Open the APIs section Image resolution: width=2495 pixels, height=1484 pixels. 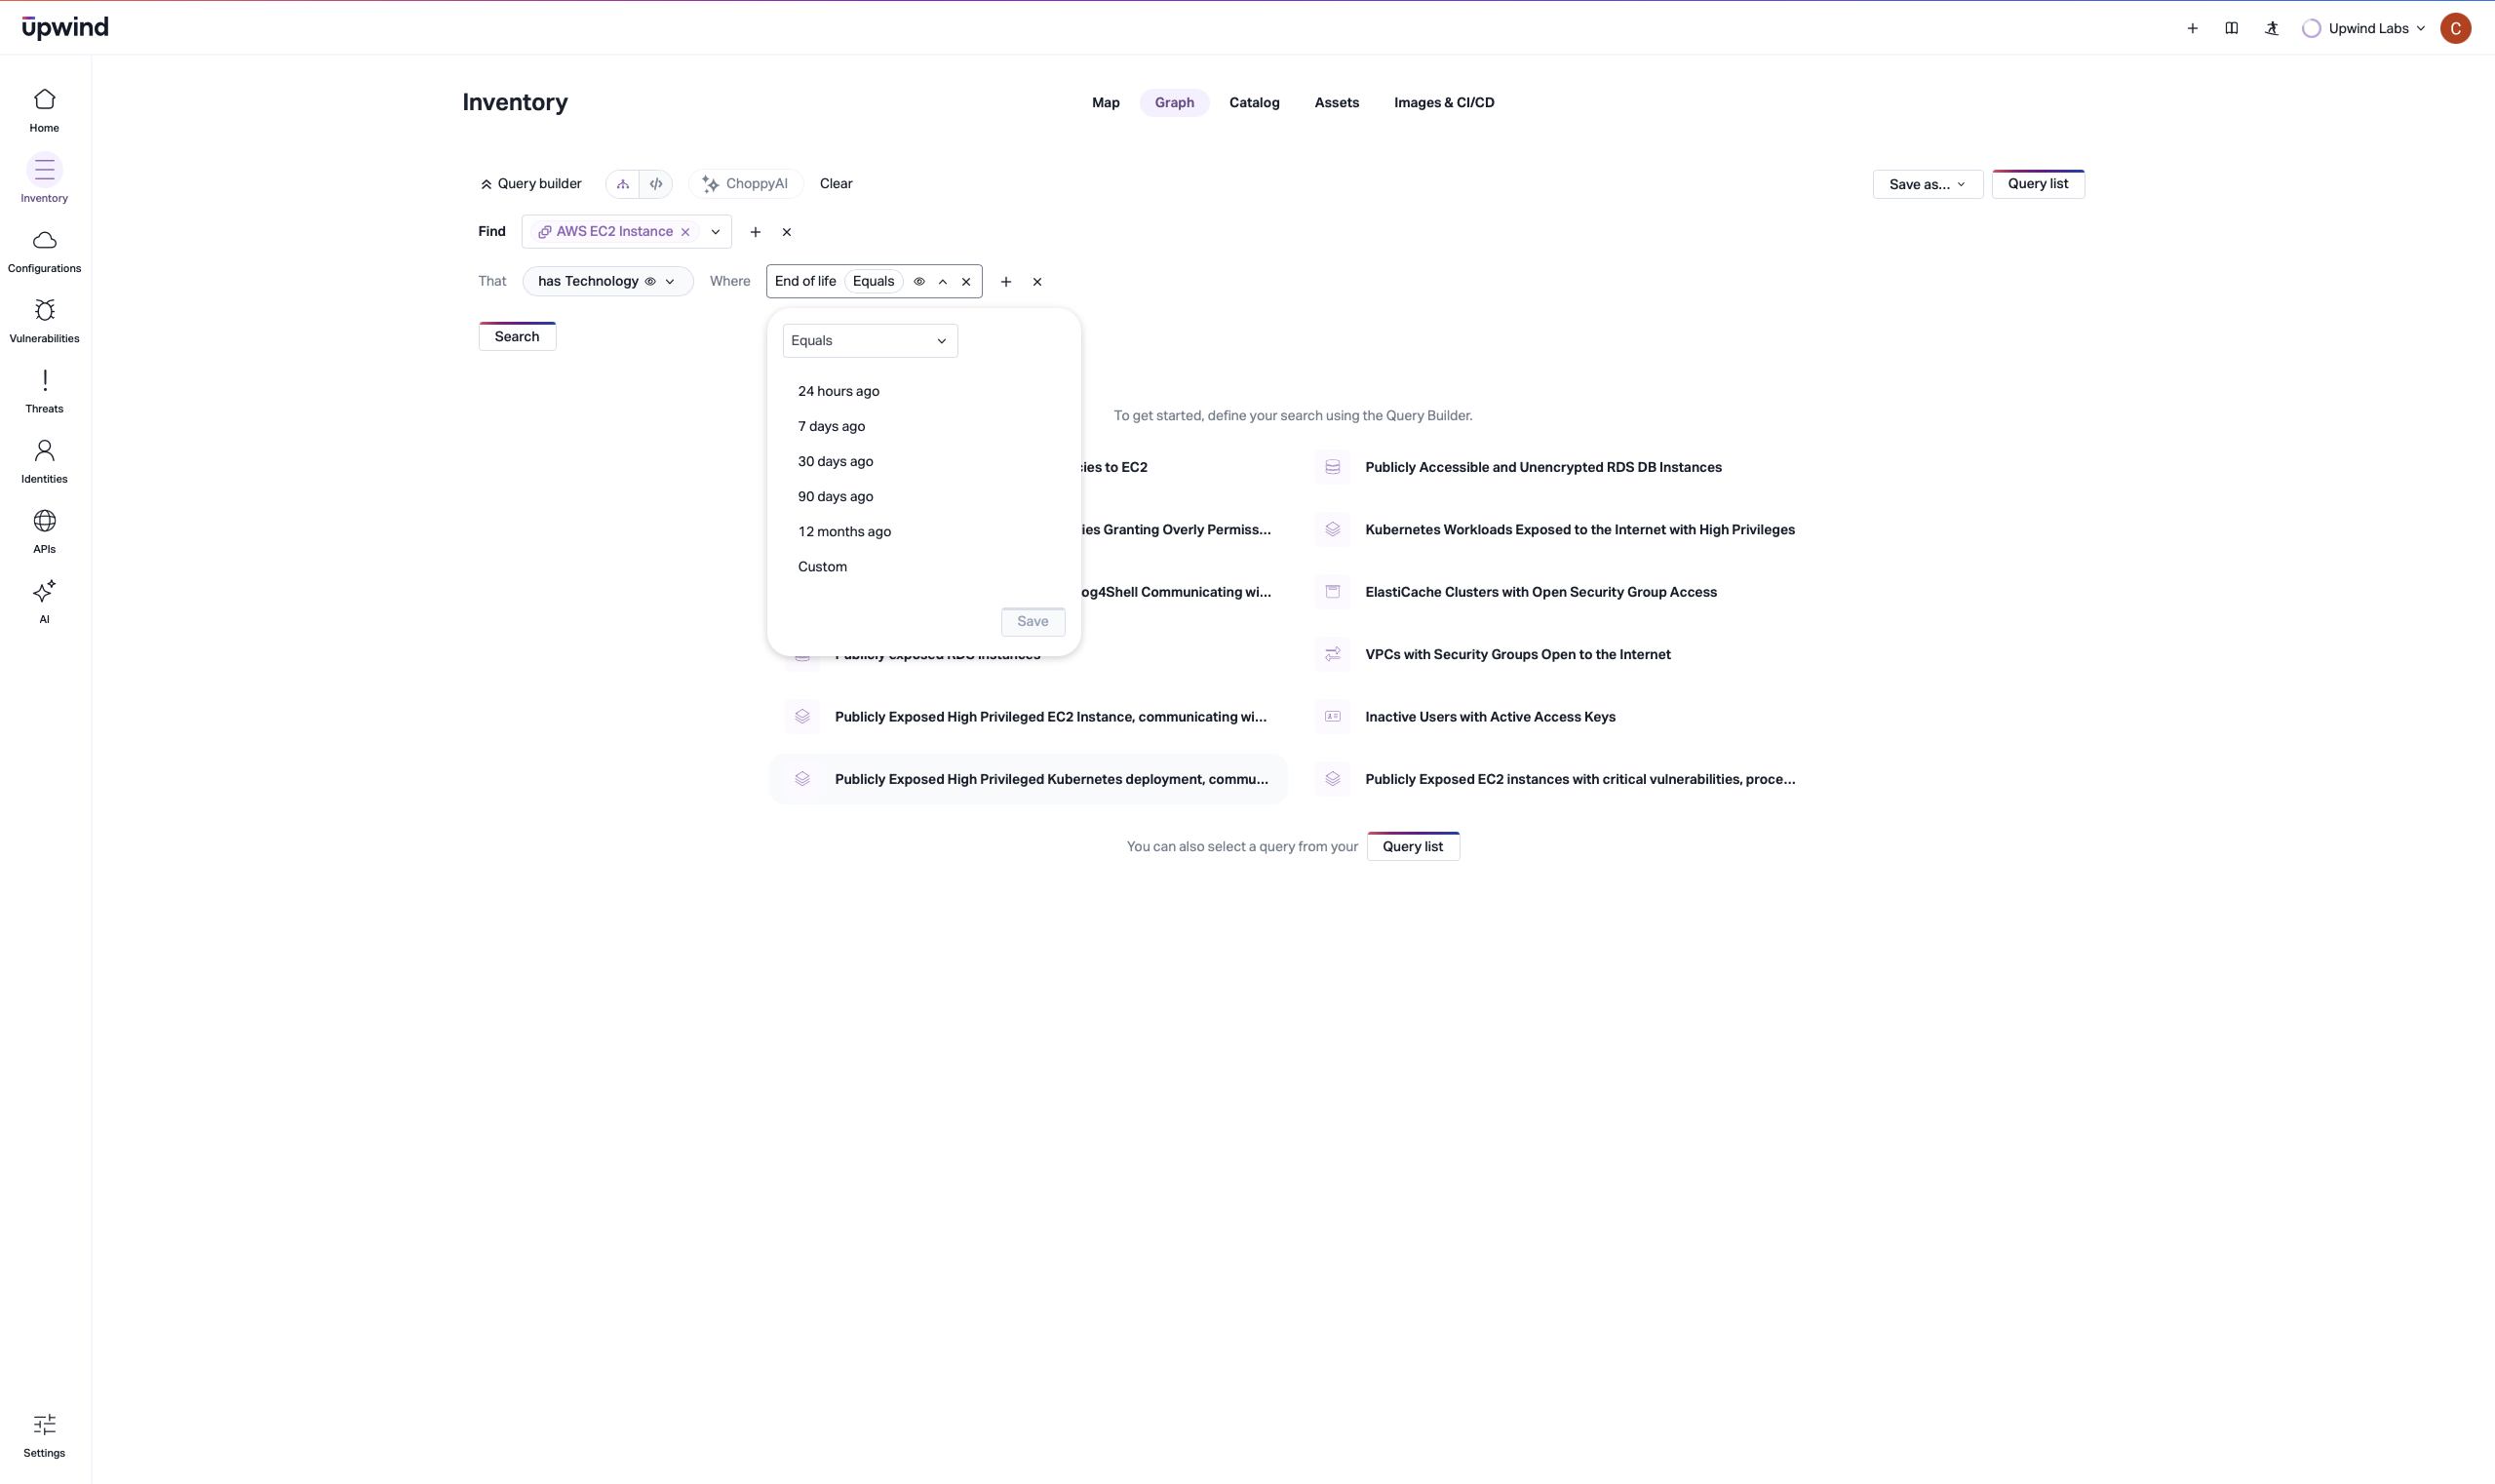tap(44, 531)
